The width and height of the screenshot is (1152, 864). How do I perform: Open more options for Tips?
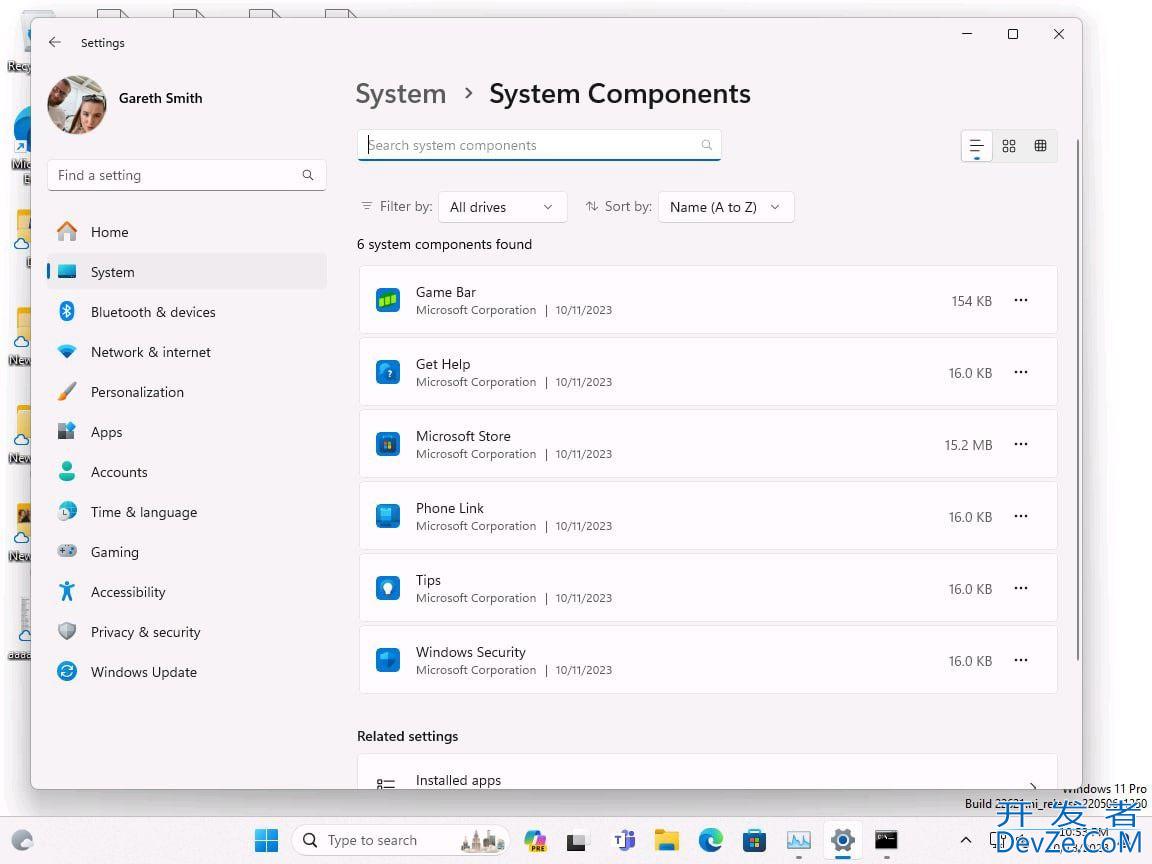[x=1020, y=588]
